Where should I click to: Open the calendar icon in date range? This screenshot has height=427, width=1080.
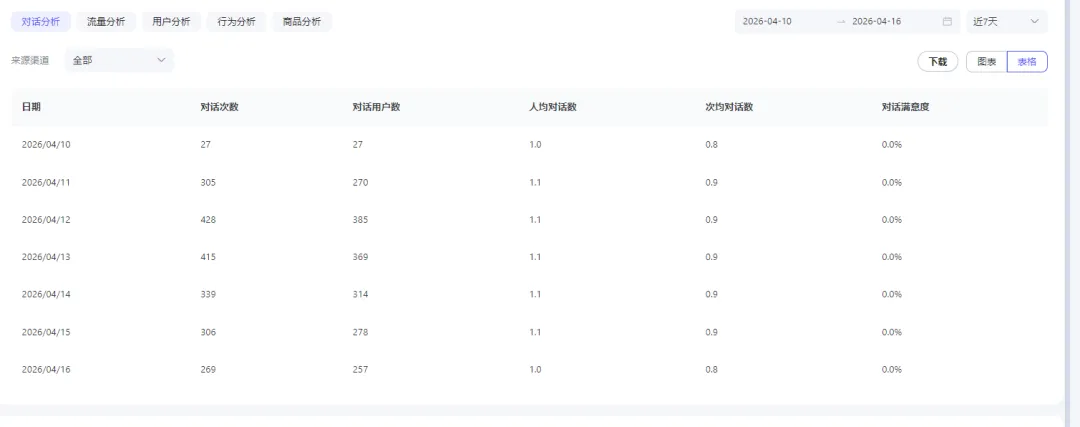click(947, 21)
